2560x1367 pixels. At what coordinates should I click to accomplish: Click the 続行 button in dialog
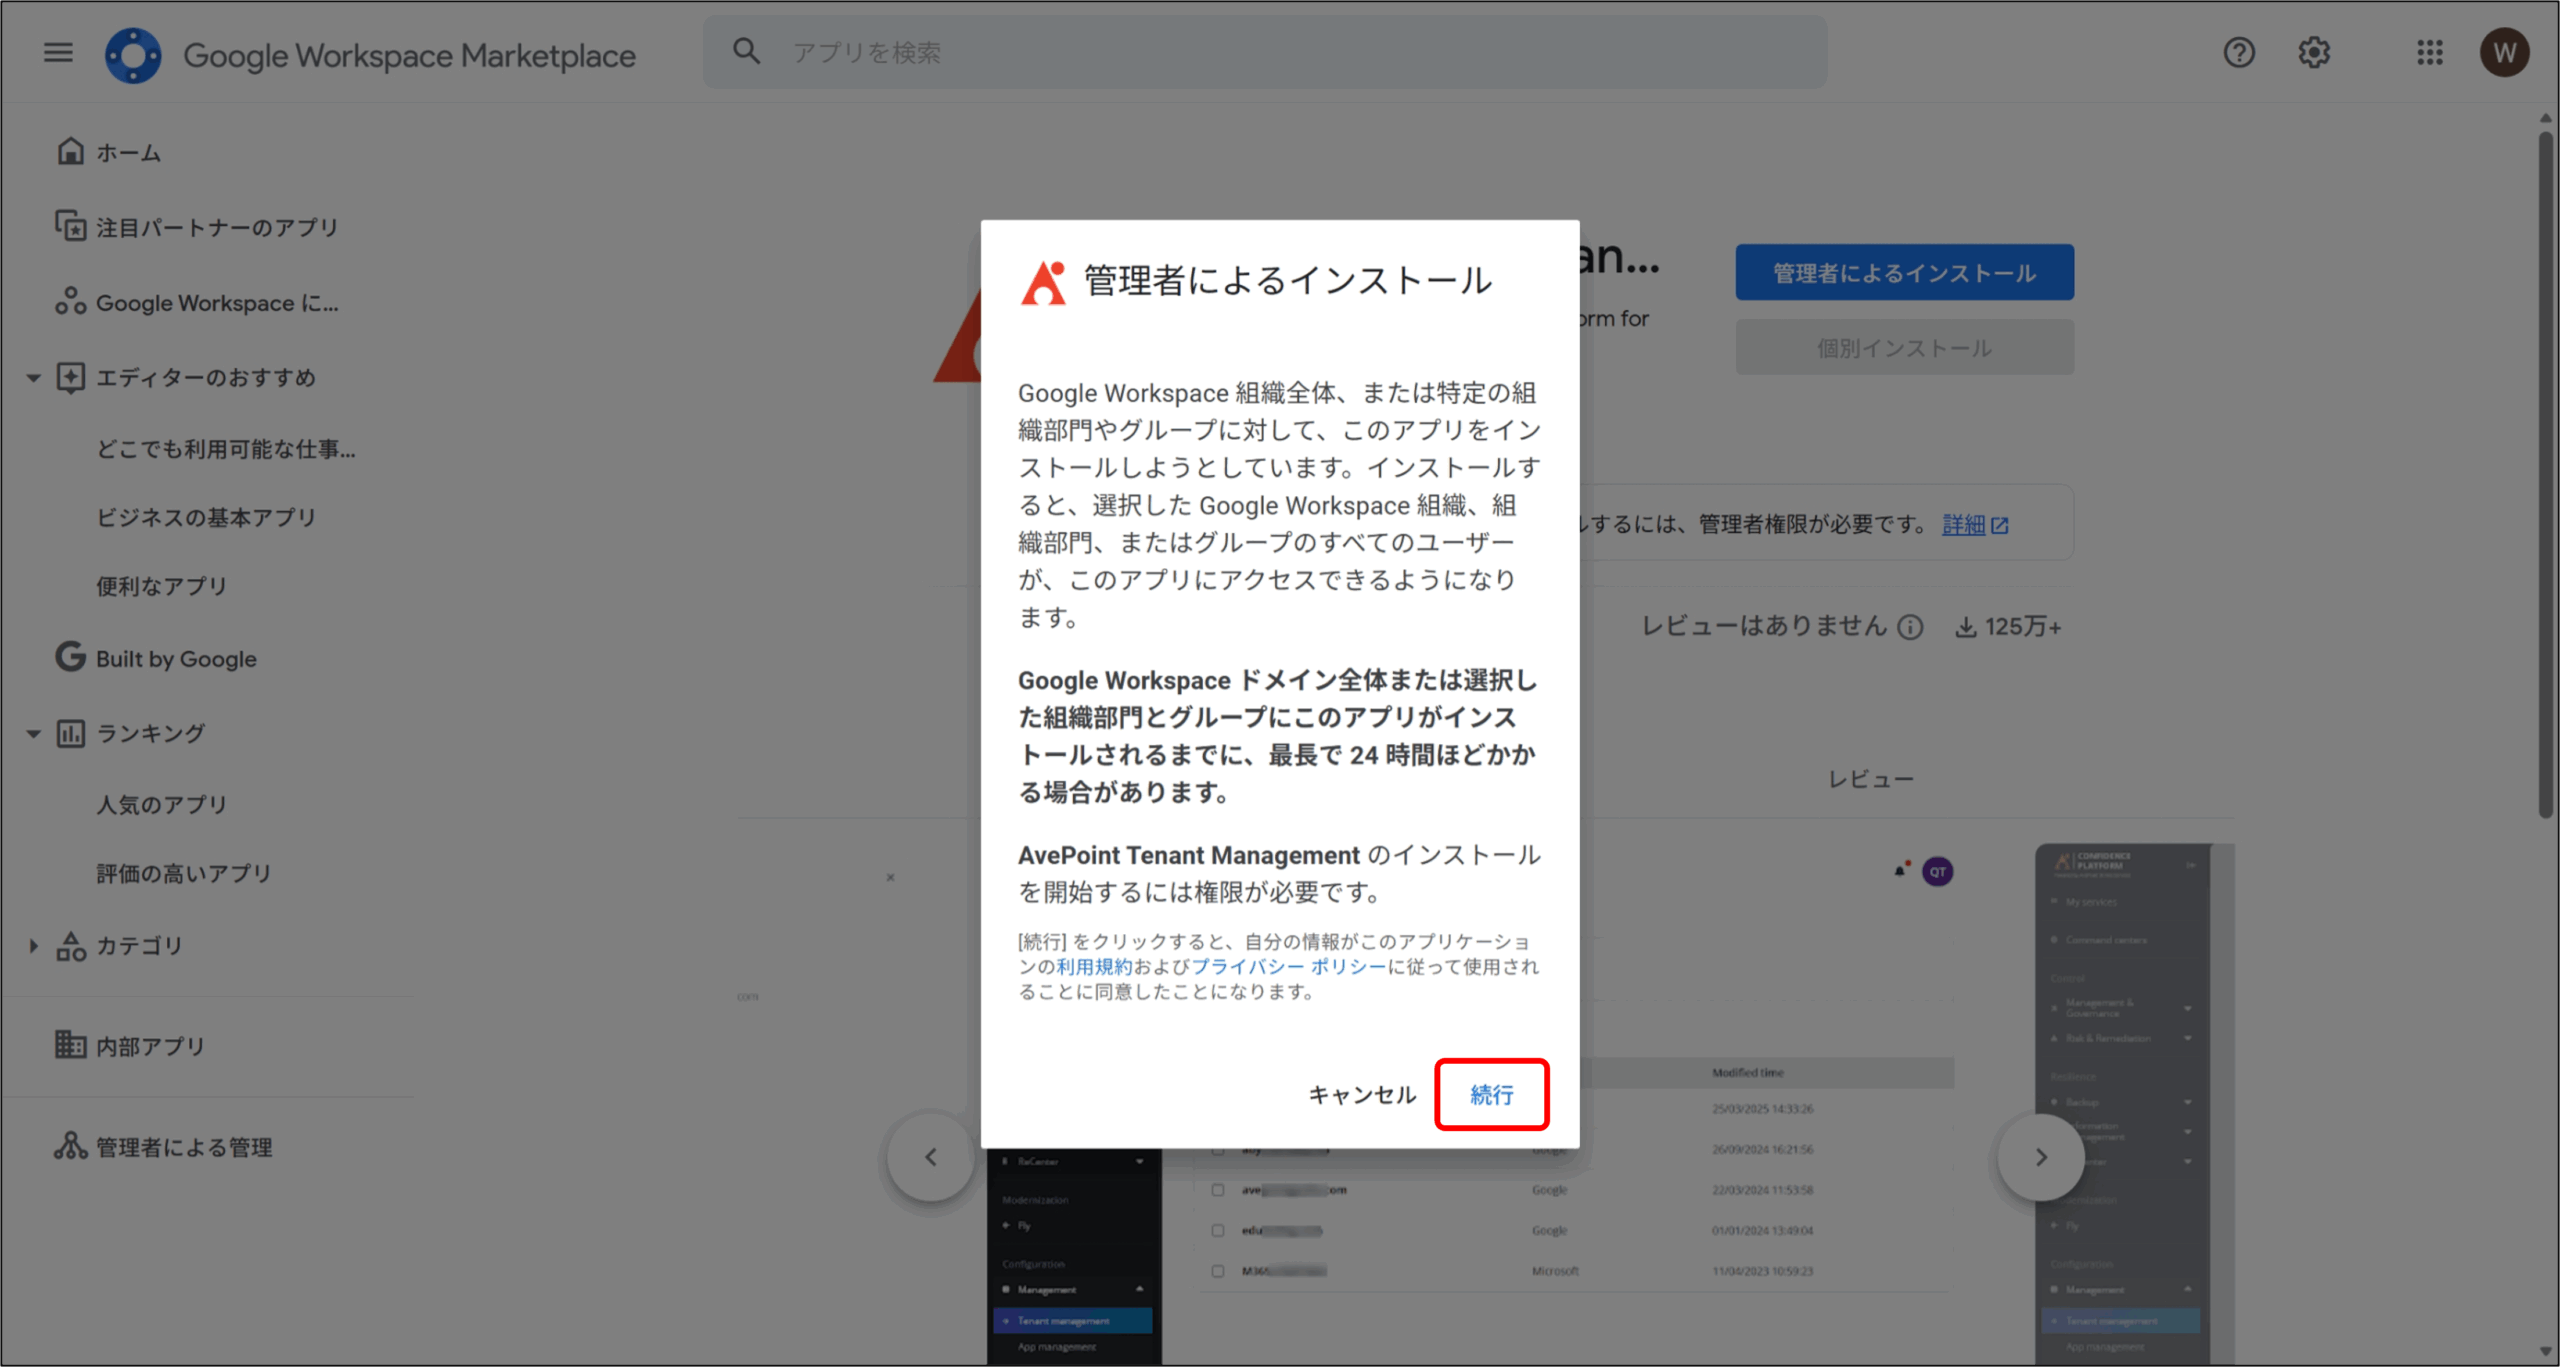click(1491, 1095)
